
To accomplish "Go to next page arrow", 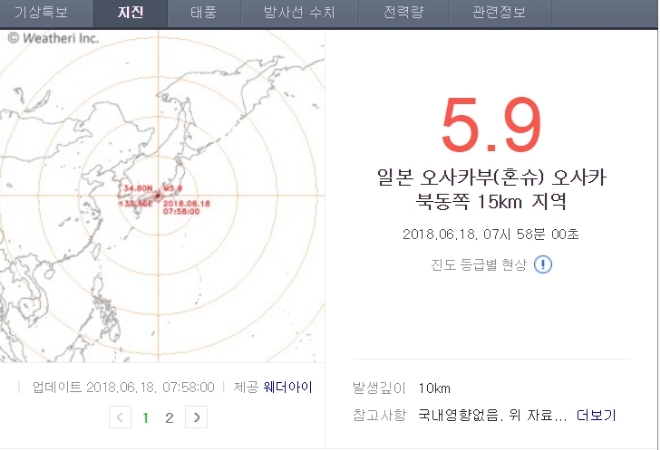I will (196, 417).
